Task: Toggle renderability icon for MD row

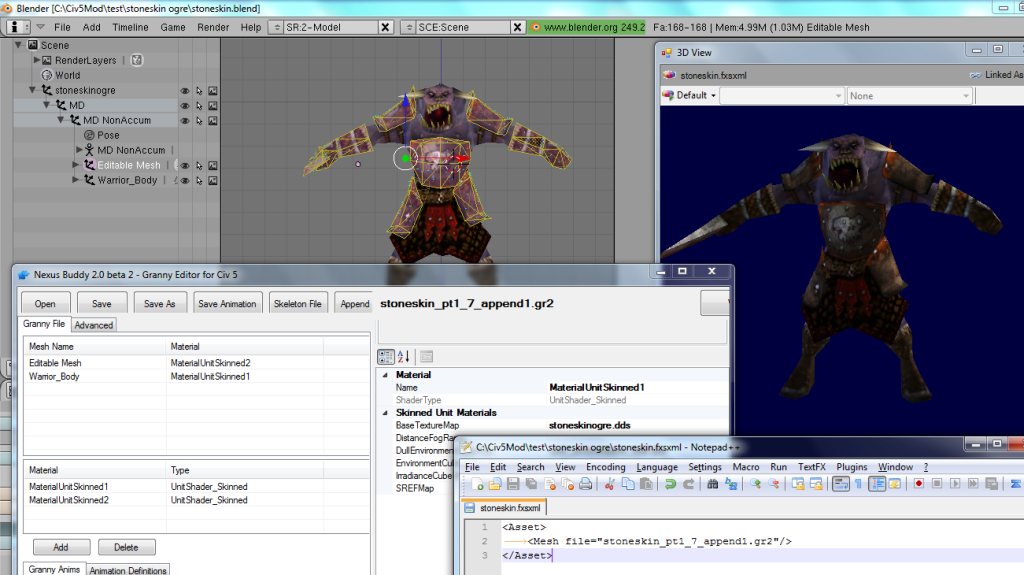Action: click(x=213, y=106)
